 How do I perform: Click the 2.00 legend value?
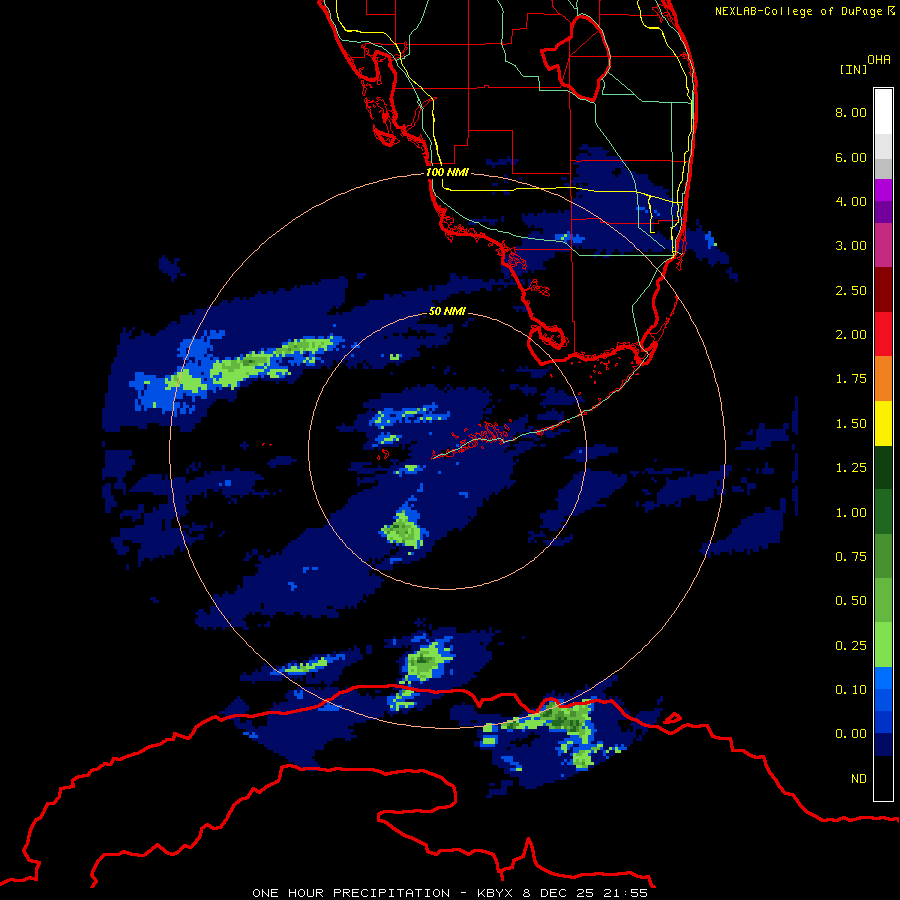pos(851,335)
